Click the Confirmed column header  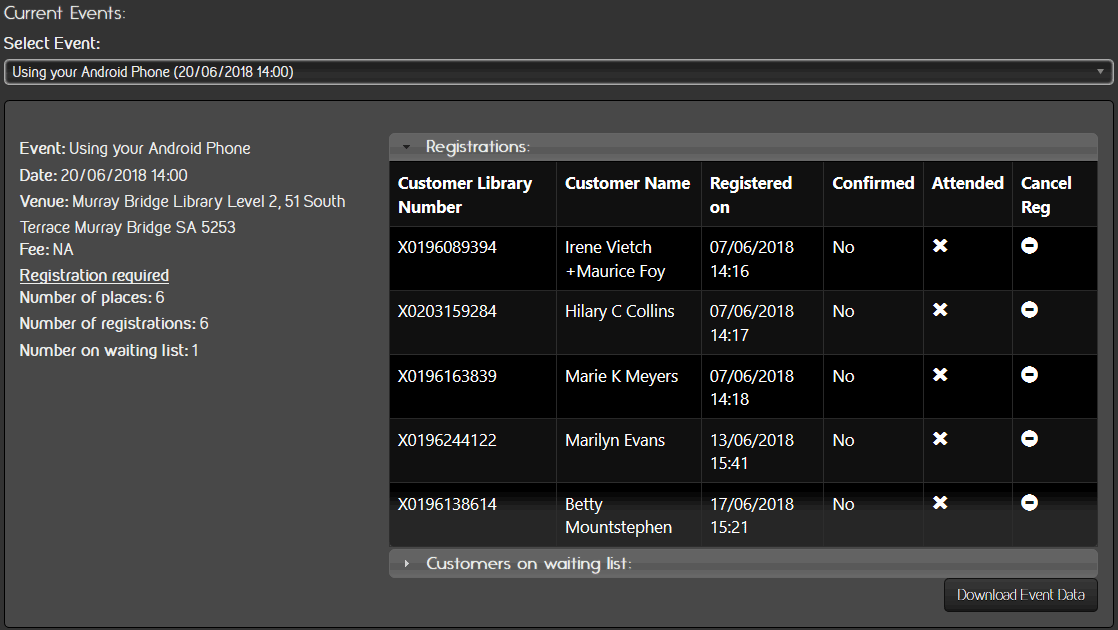tap(873, 183)
